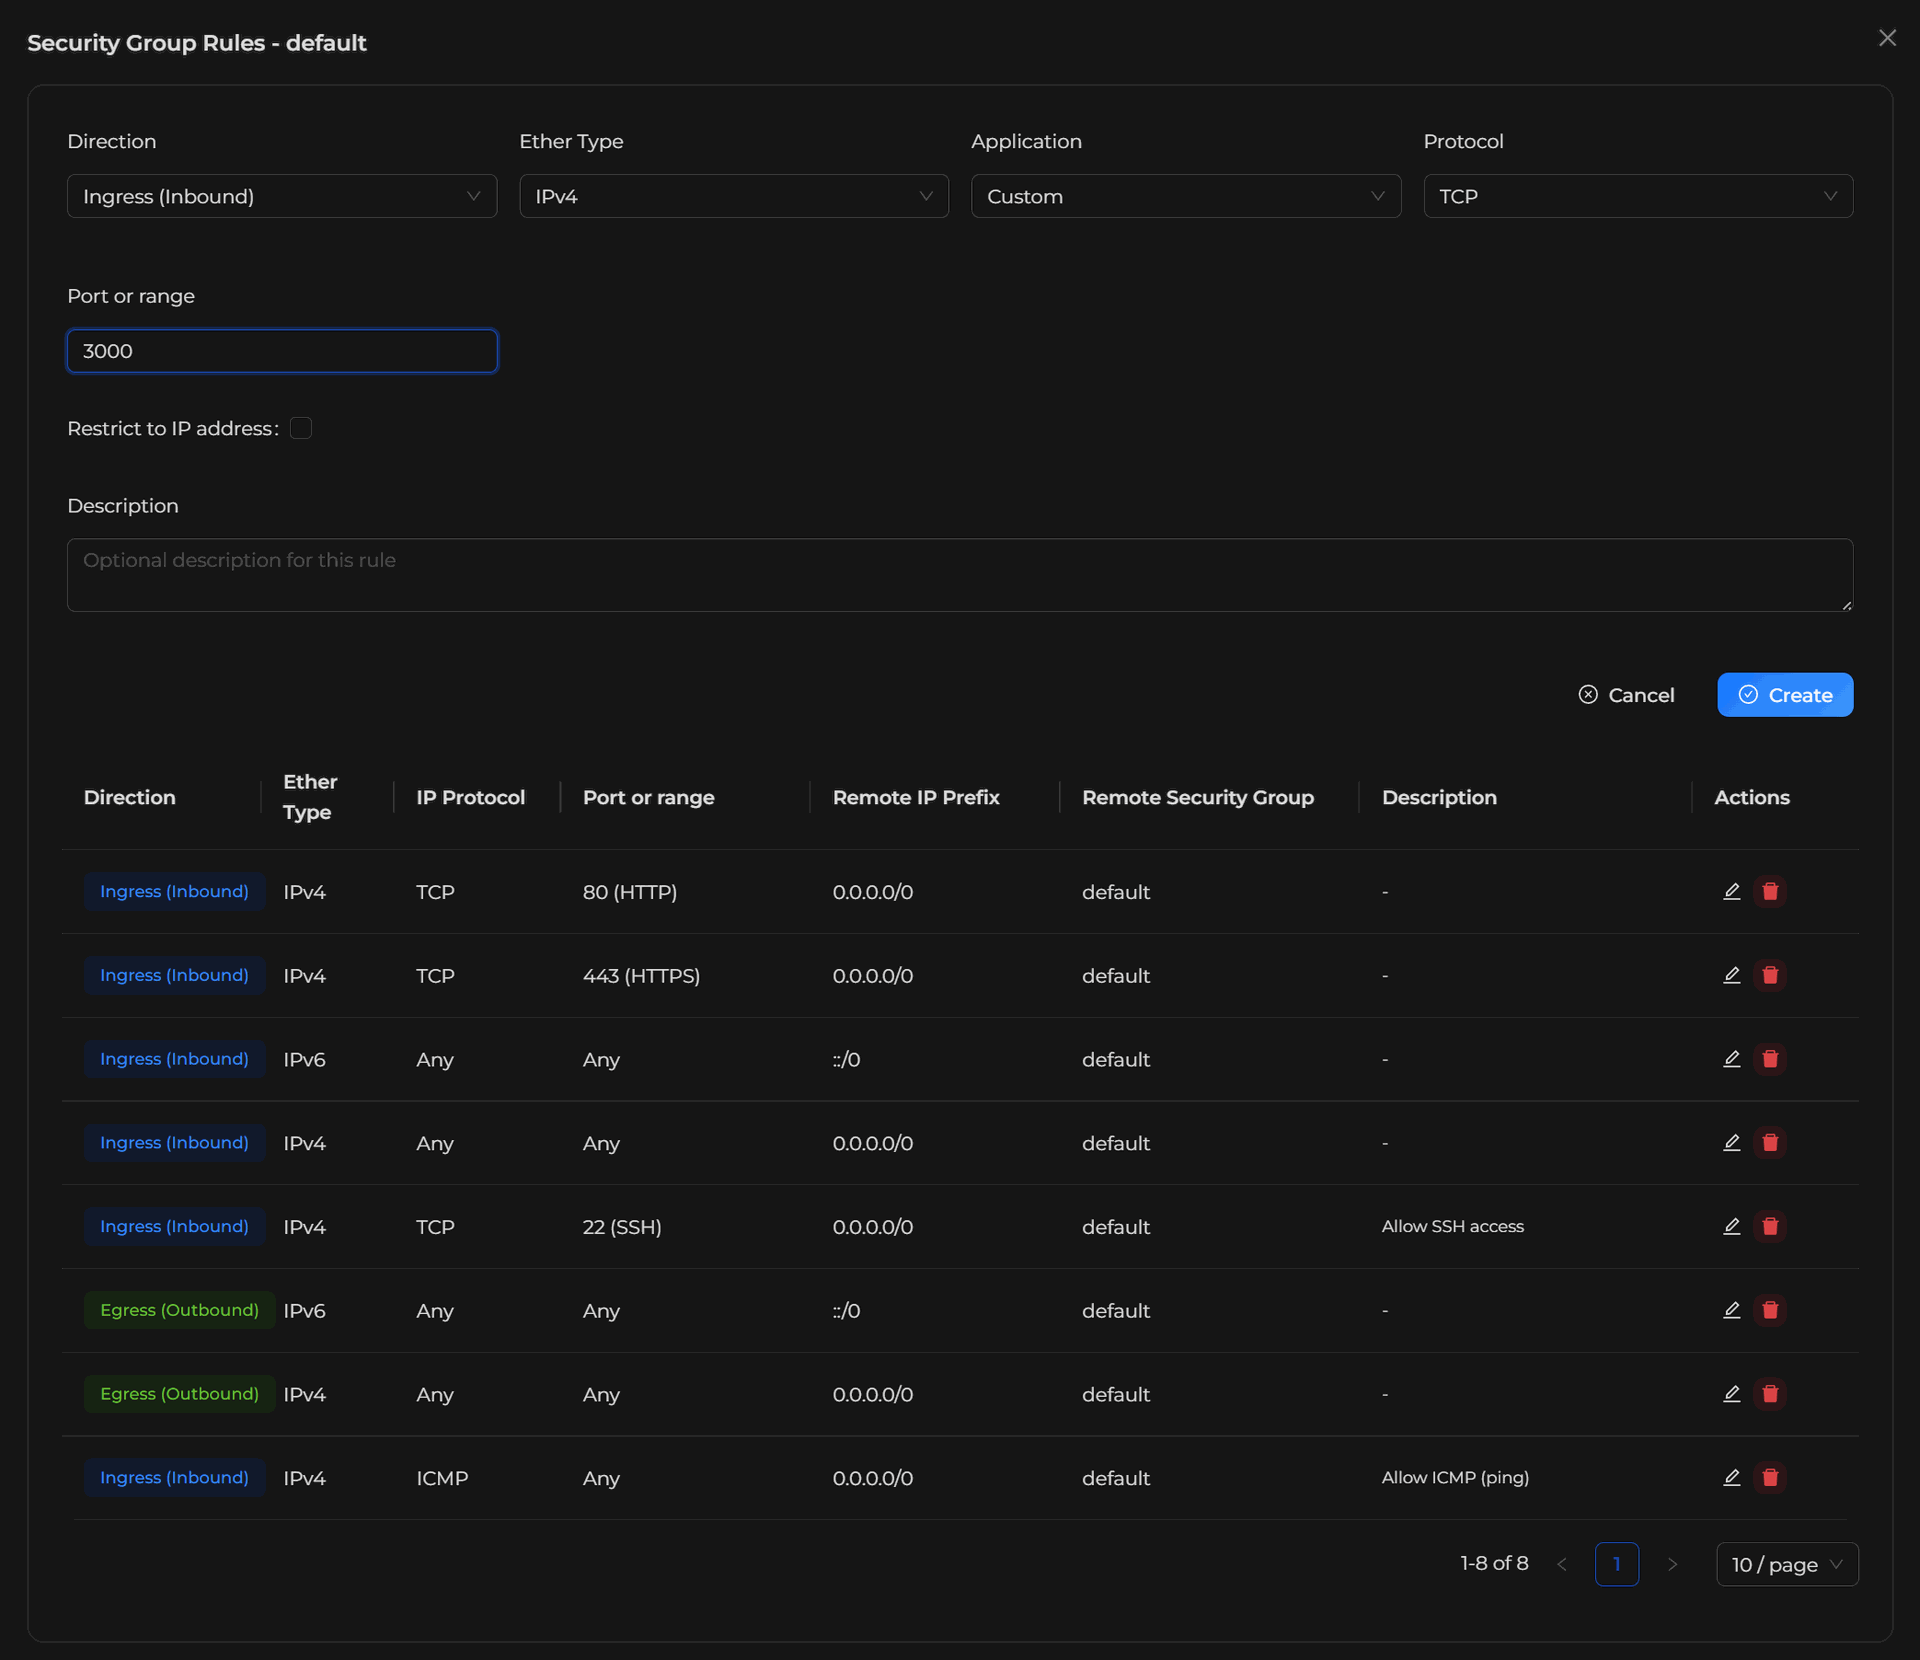This screenshot has width=1920, height=1660.
Task: Click the Create button
Action: pyautogui.click(x=1784, y=695)
